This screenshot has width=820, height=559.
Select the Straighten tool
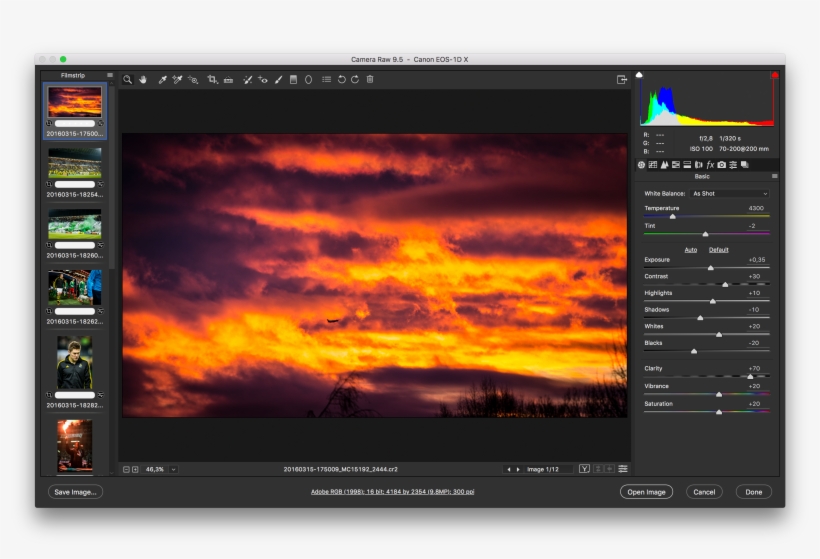tap(228, 79)
